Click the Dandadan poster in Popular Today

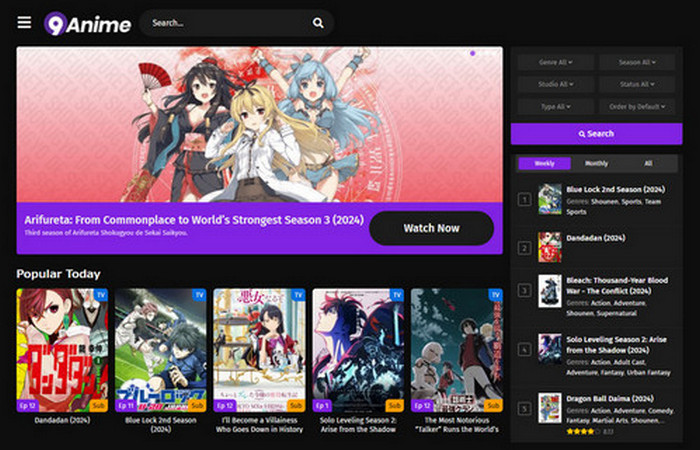(x=62, y=350)
